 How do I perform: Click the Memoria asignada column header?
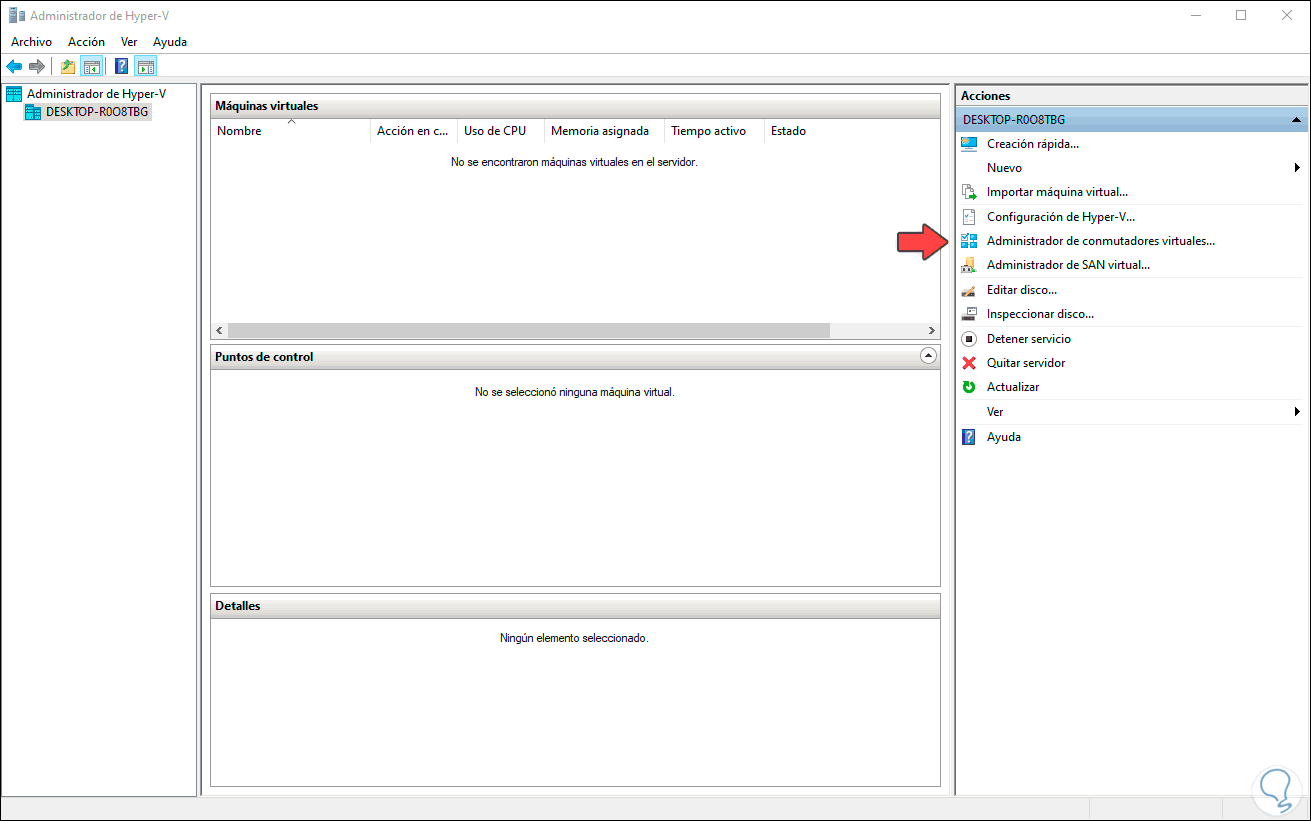coord(604,131)
